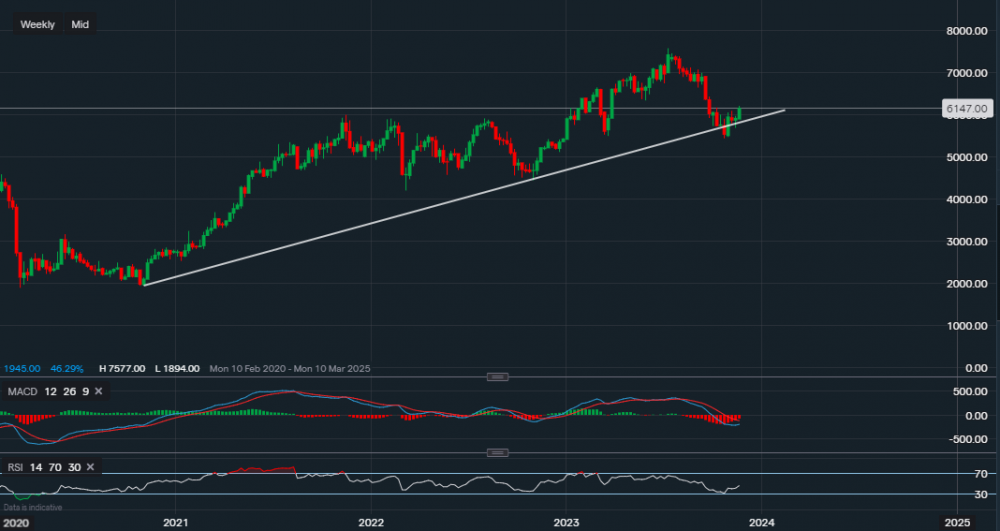Screen dimensions: 1000x531
Task: Close the RSI indicator panel
Action: tap(90, 467)
